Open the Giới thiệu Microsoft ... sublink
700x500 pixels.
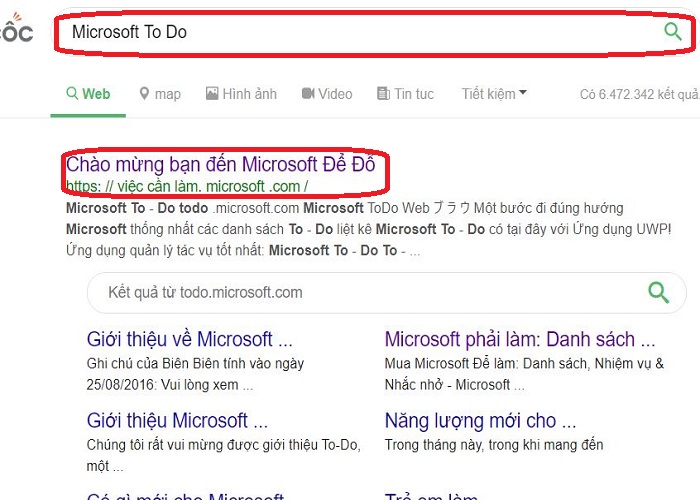[x=177, y=421]
